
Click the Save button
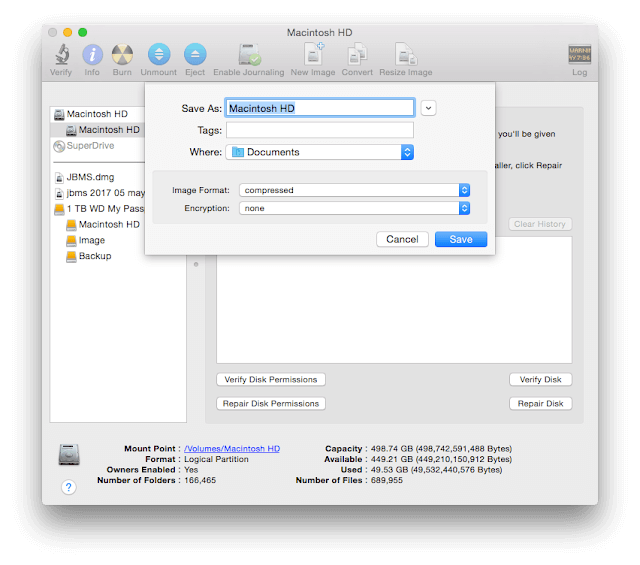(x=461, y=239)
